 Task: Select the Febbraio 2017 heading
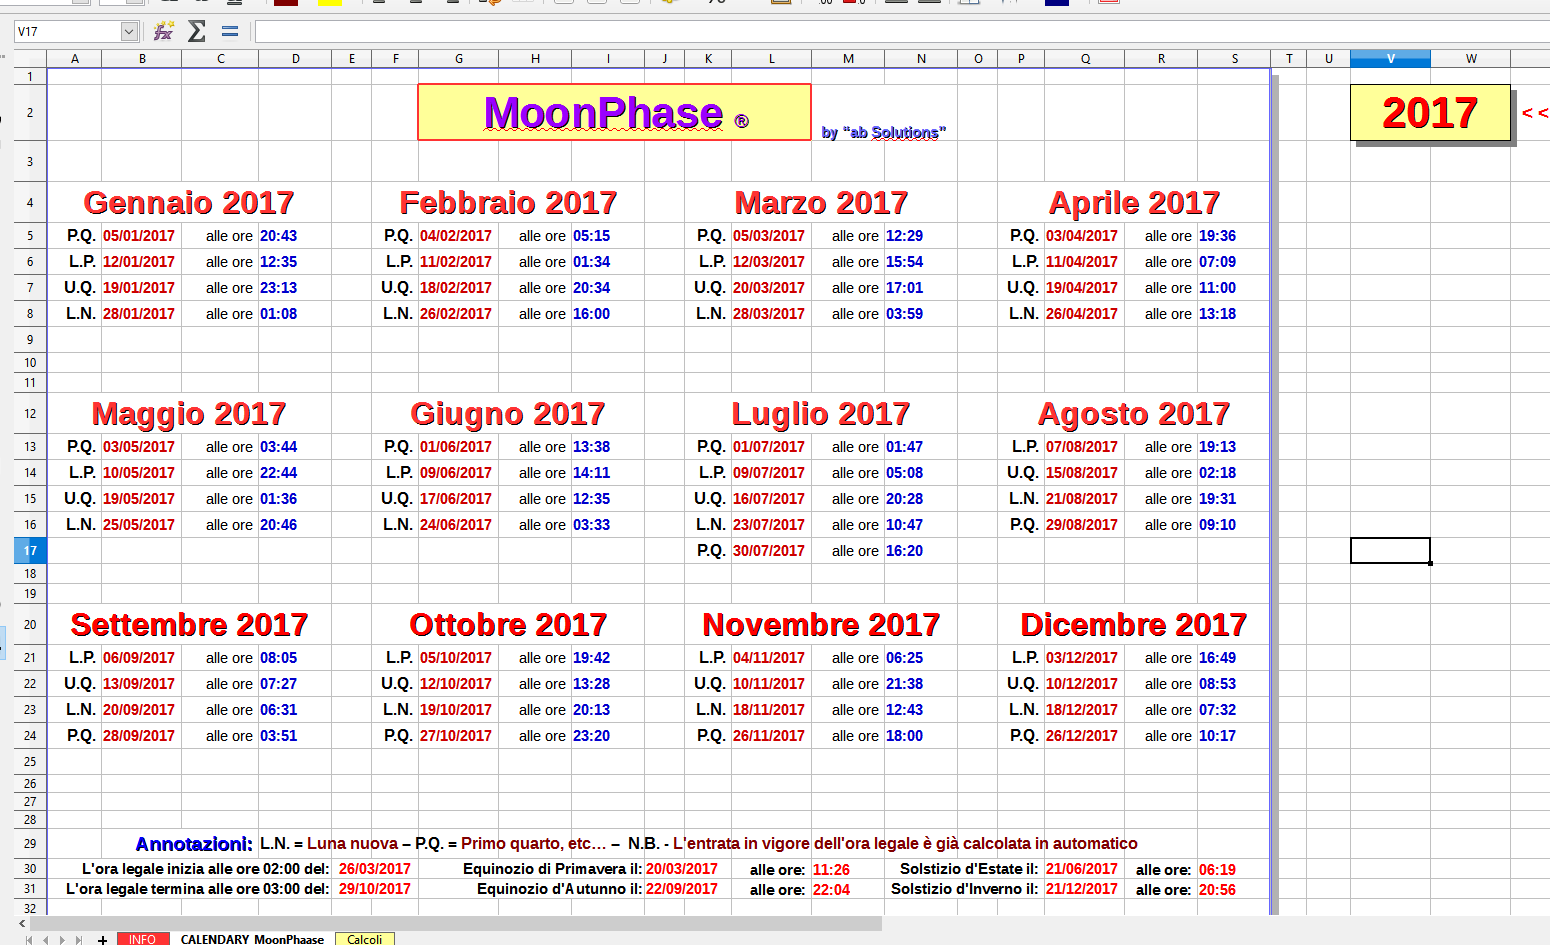(x=508, y=203)
